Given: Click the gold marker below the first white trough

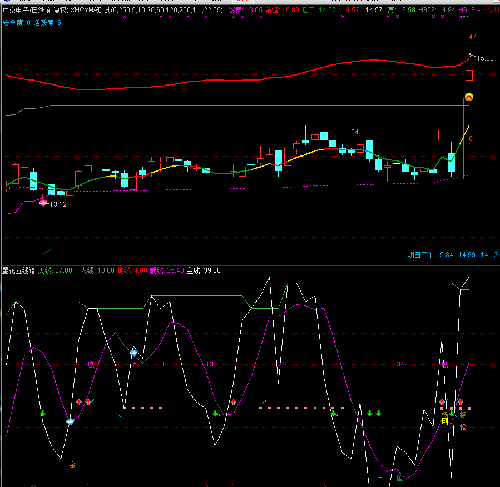Looking at the screenshot, I should 73,464.
